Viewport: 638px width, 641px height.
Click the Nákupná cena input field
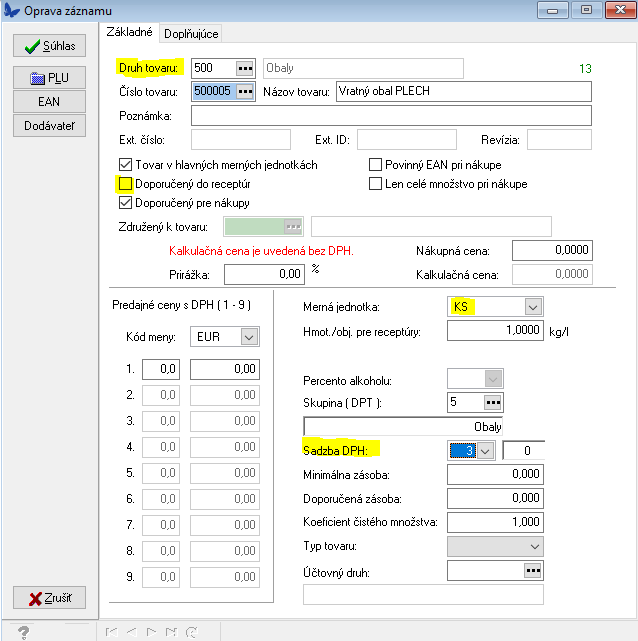551,250
